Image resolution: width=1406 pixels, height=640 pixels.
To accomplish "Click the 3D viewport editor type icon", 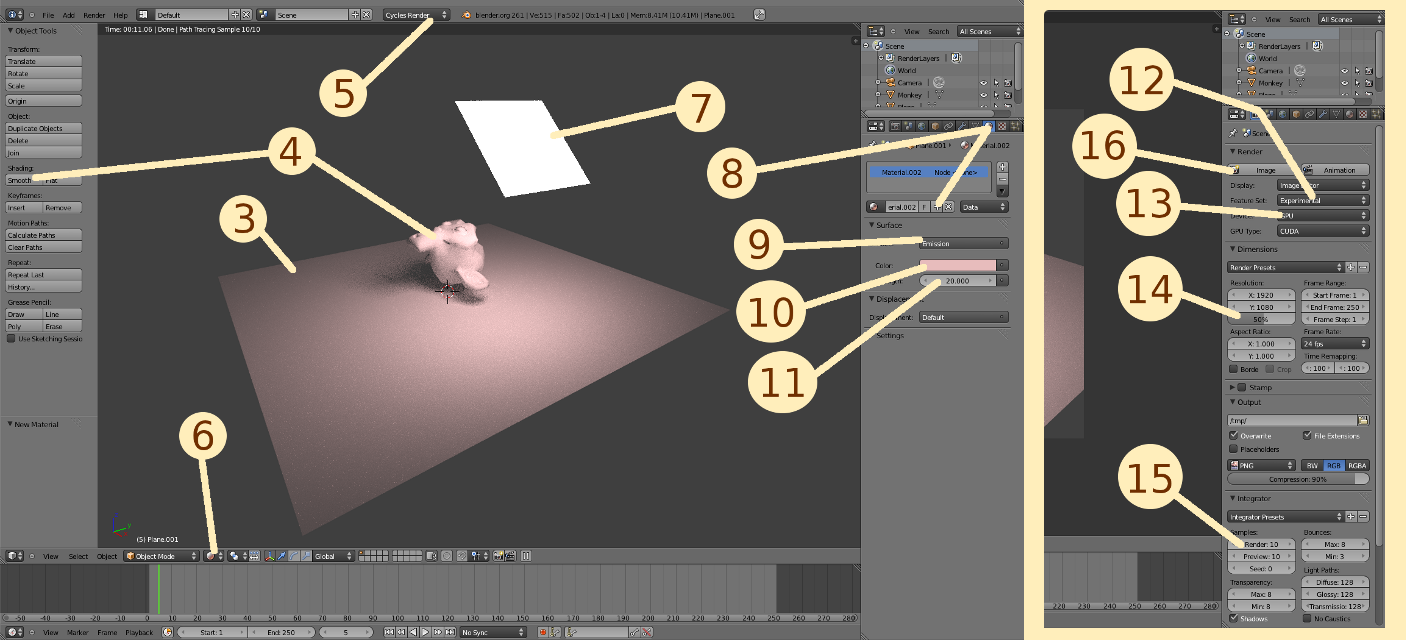I will 14,556.
